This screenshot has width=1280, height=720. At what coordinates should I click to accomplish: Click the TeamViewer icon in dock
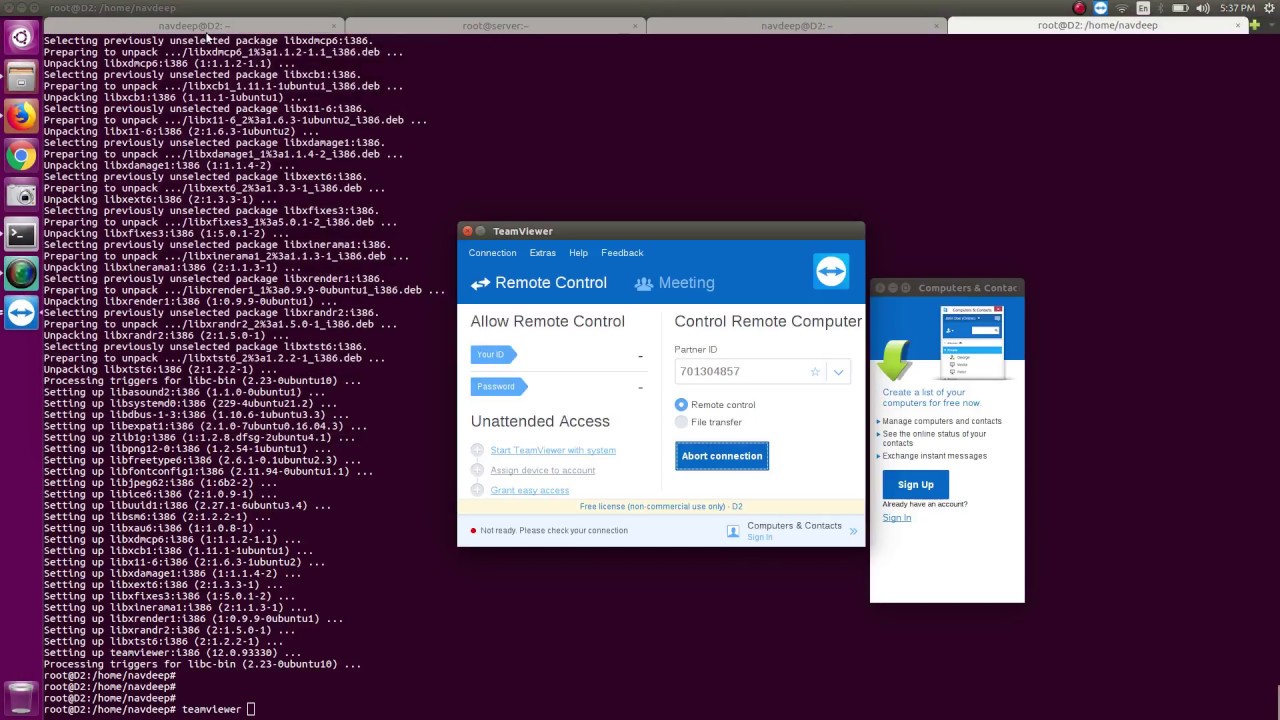(x=21, y=313)
